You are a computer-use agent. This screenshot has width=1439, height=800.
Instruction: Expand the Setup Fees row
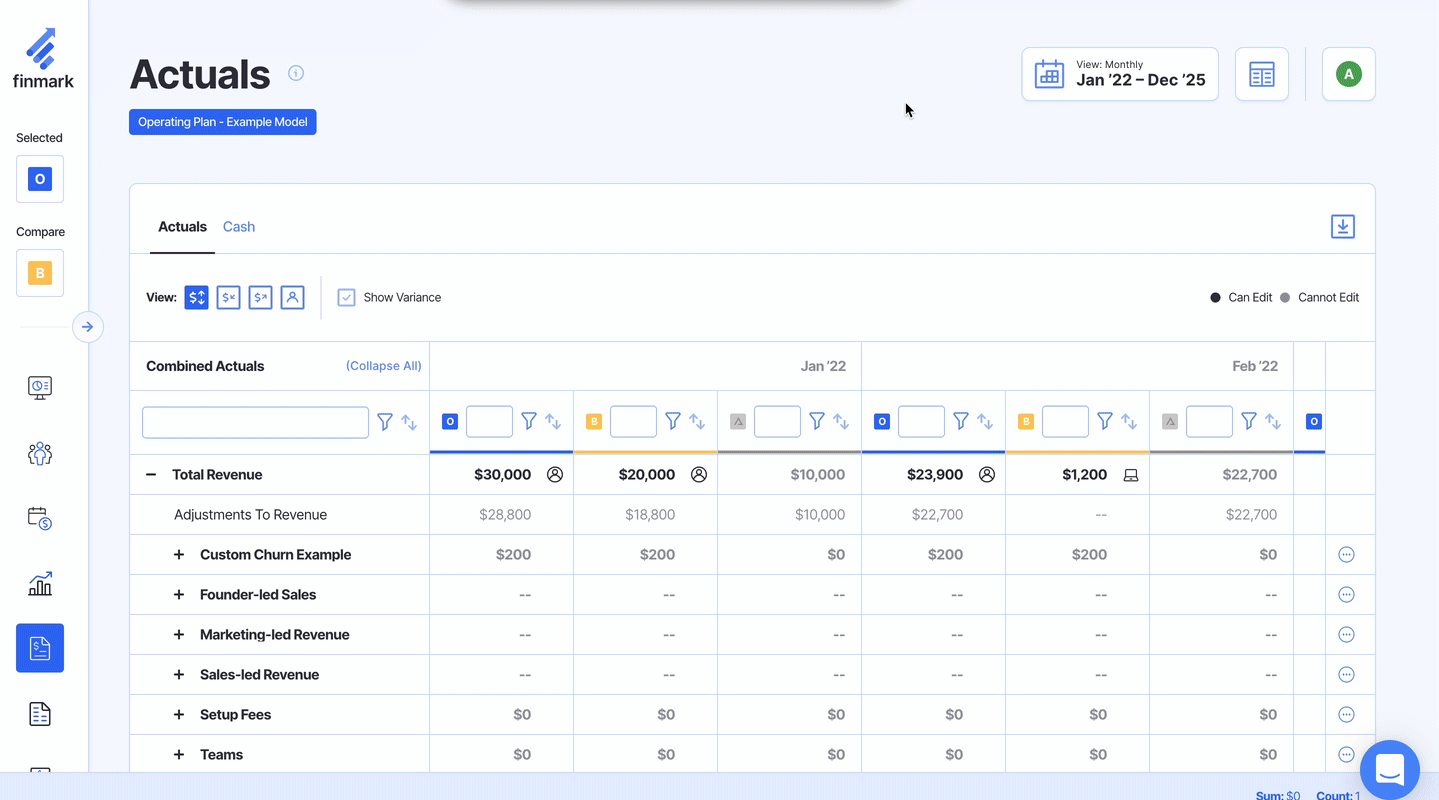(x=179, y=715)
